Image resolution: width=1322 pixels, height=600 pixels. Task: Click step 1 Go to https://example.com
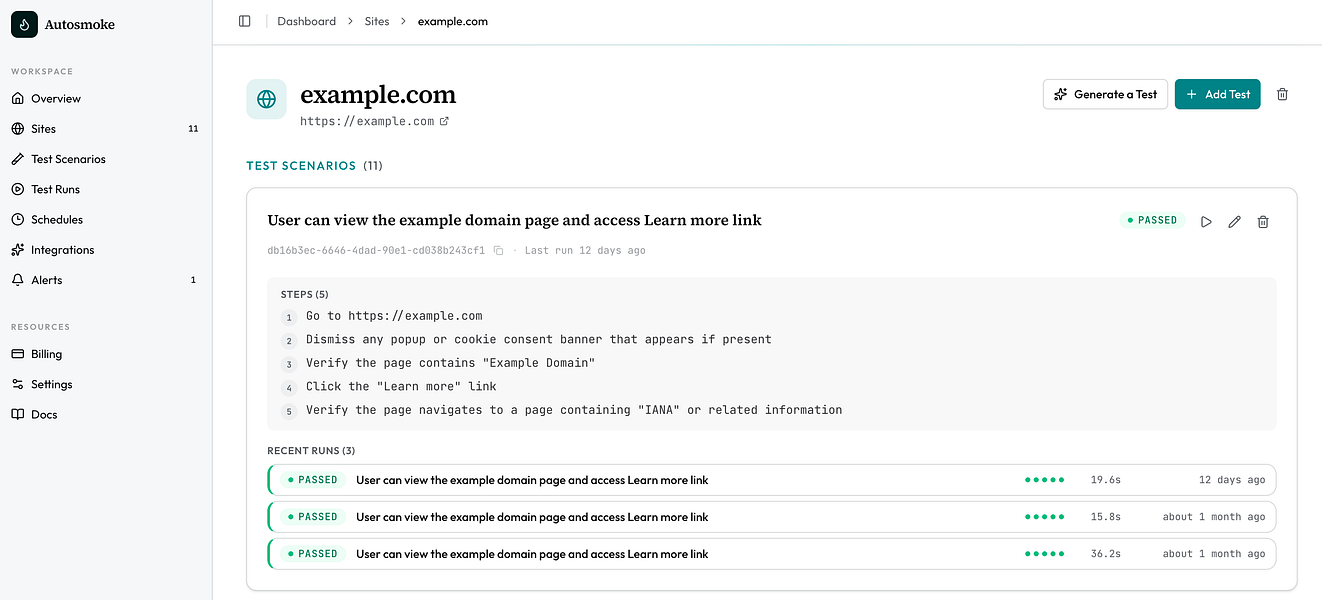tap(394, 316)
